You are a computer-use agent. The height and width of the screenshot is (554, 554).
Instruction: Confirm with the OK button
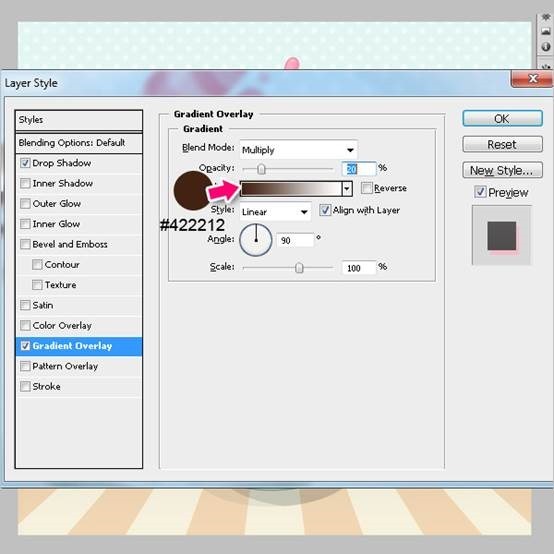tap(502, 119)
